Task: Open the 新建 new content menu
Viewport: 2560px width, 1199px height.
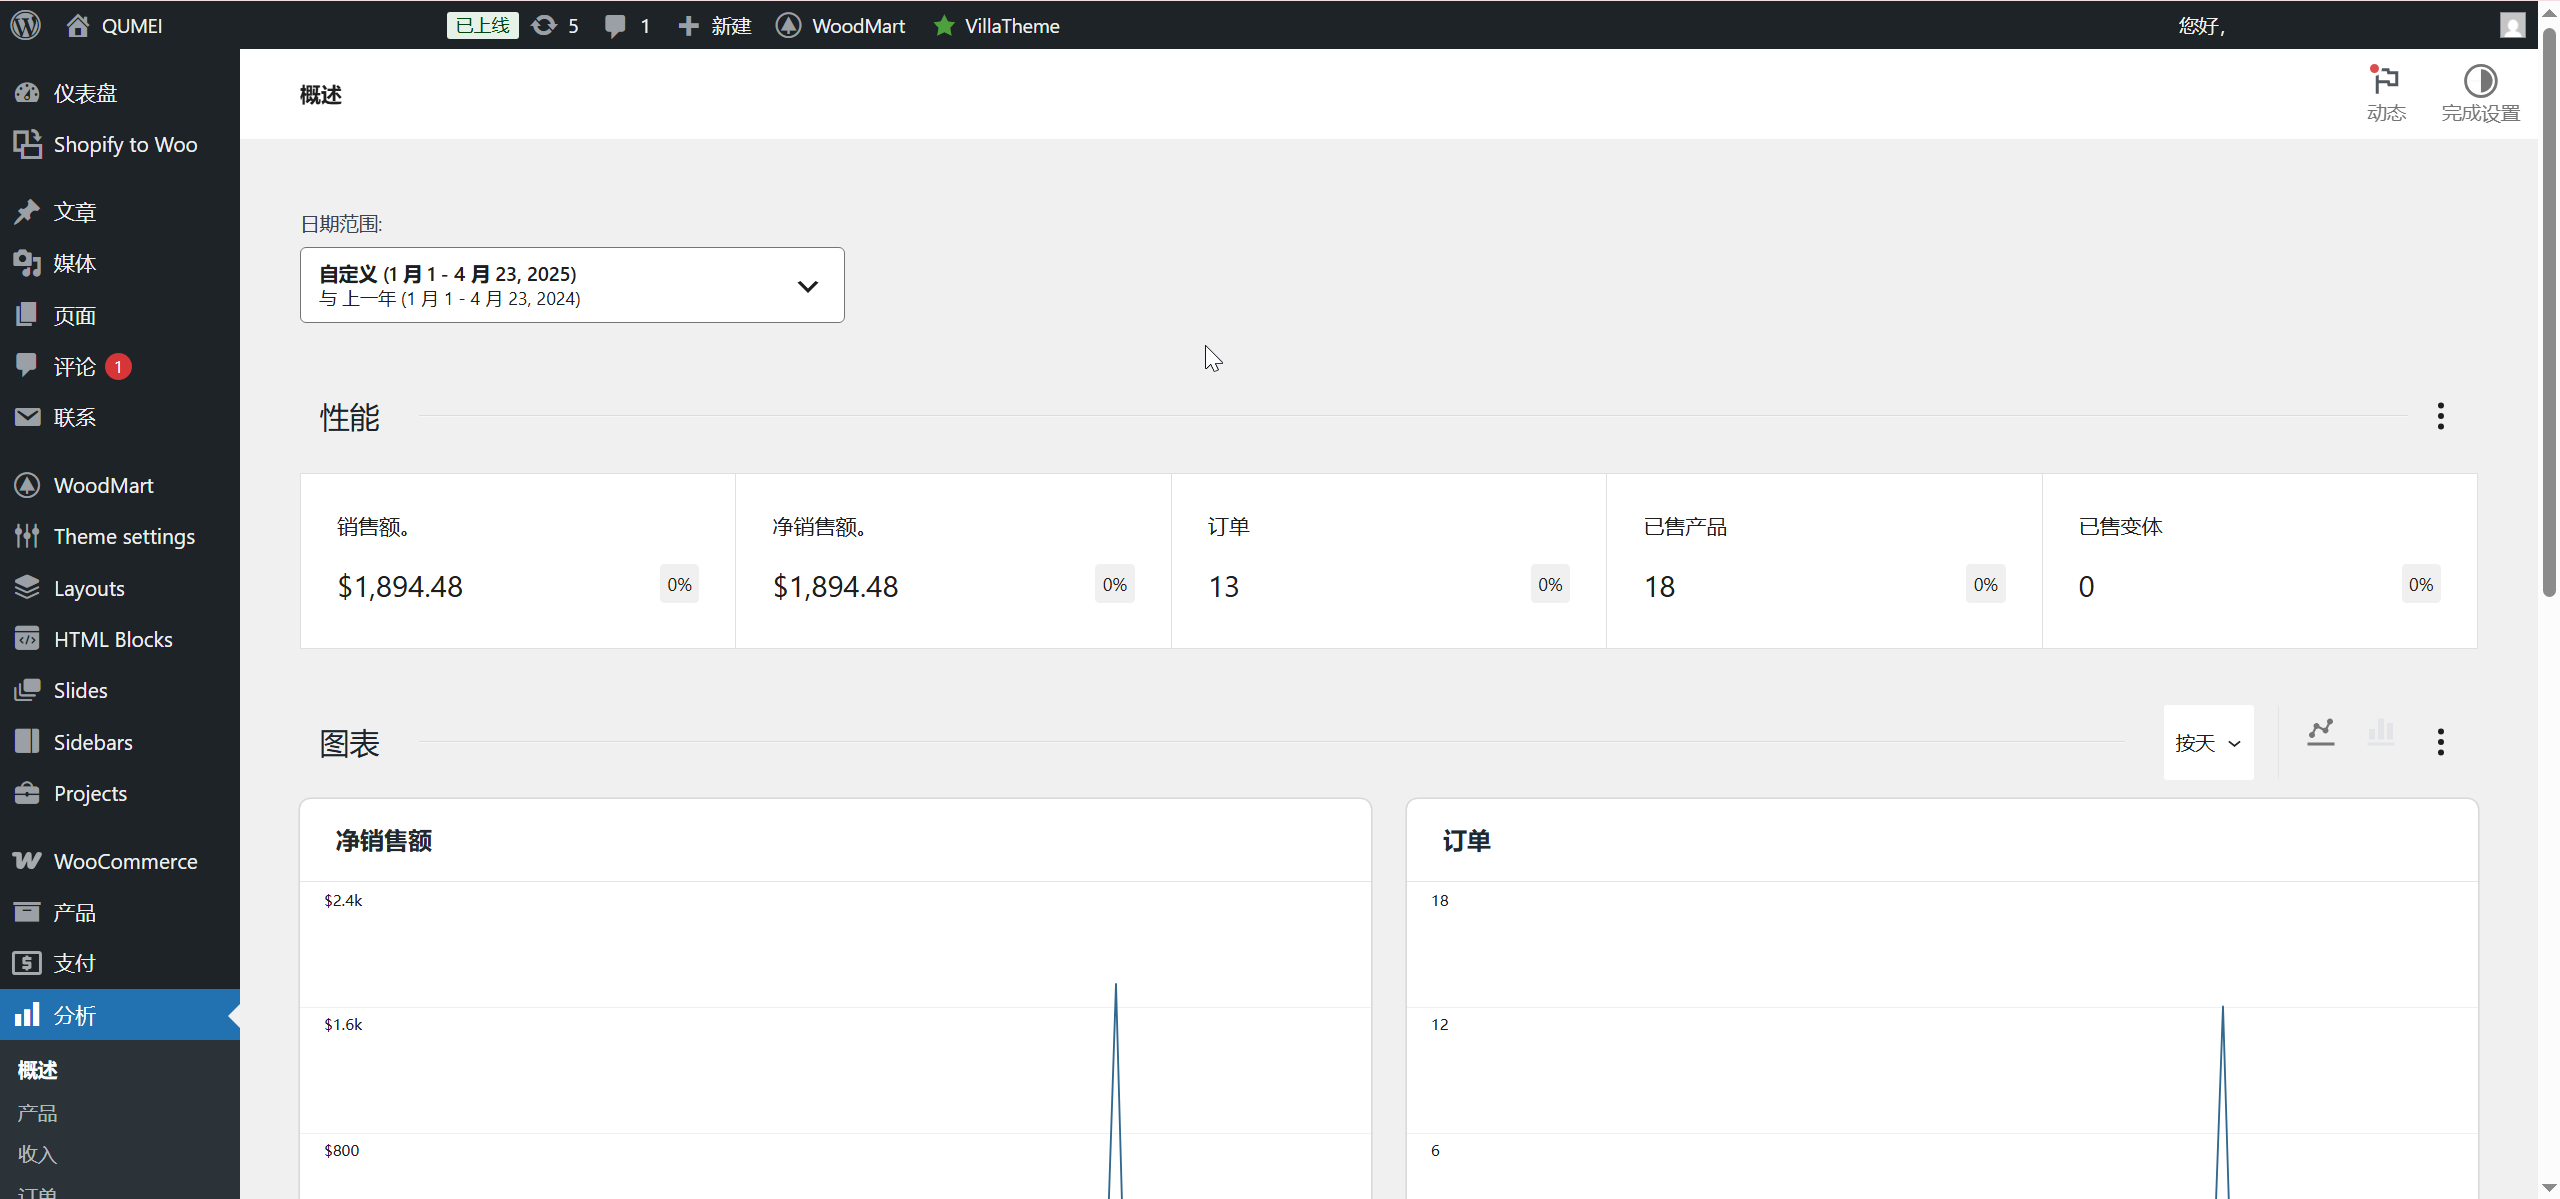Action: (715, 25)
